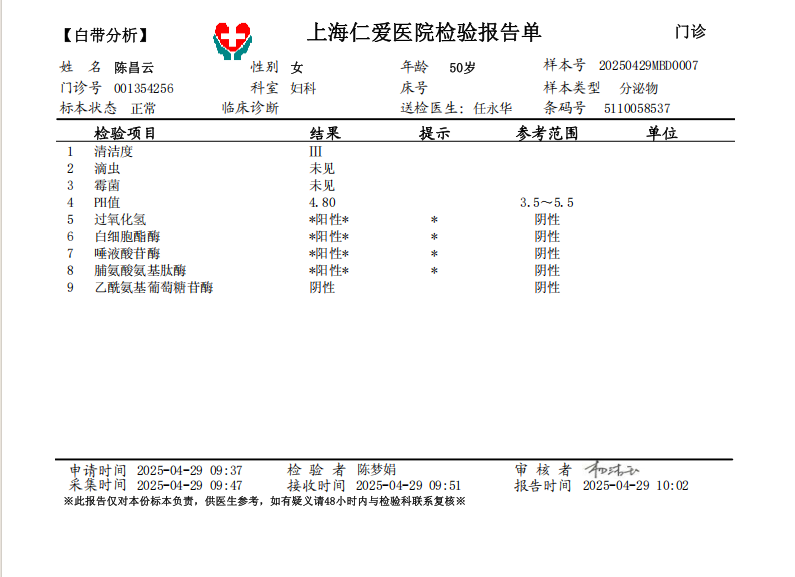Select request time 2025-04-29 09:37
Viewport: 795px width, 577px height.
coord(190,471)
